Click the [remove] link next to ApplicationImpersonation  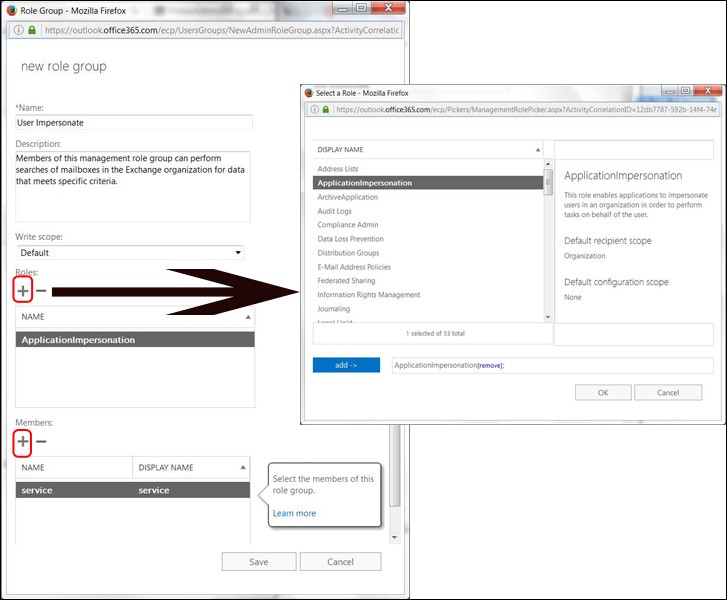490,365
